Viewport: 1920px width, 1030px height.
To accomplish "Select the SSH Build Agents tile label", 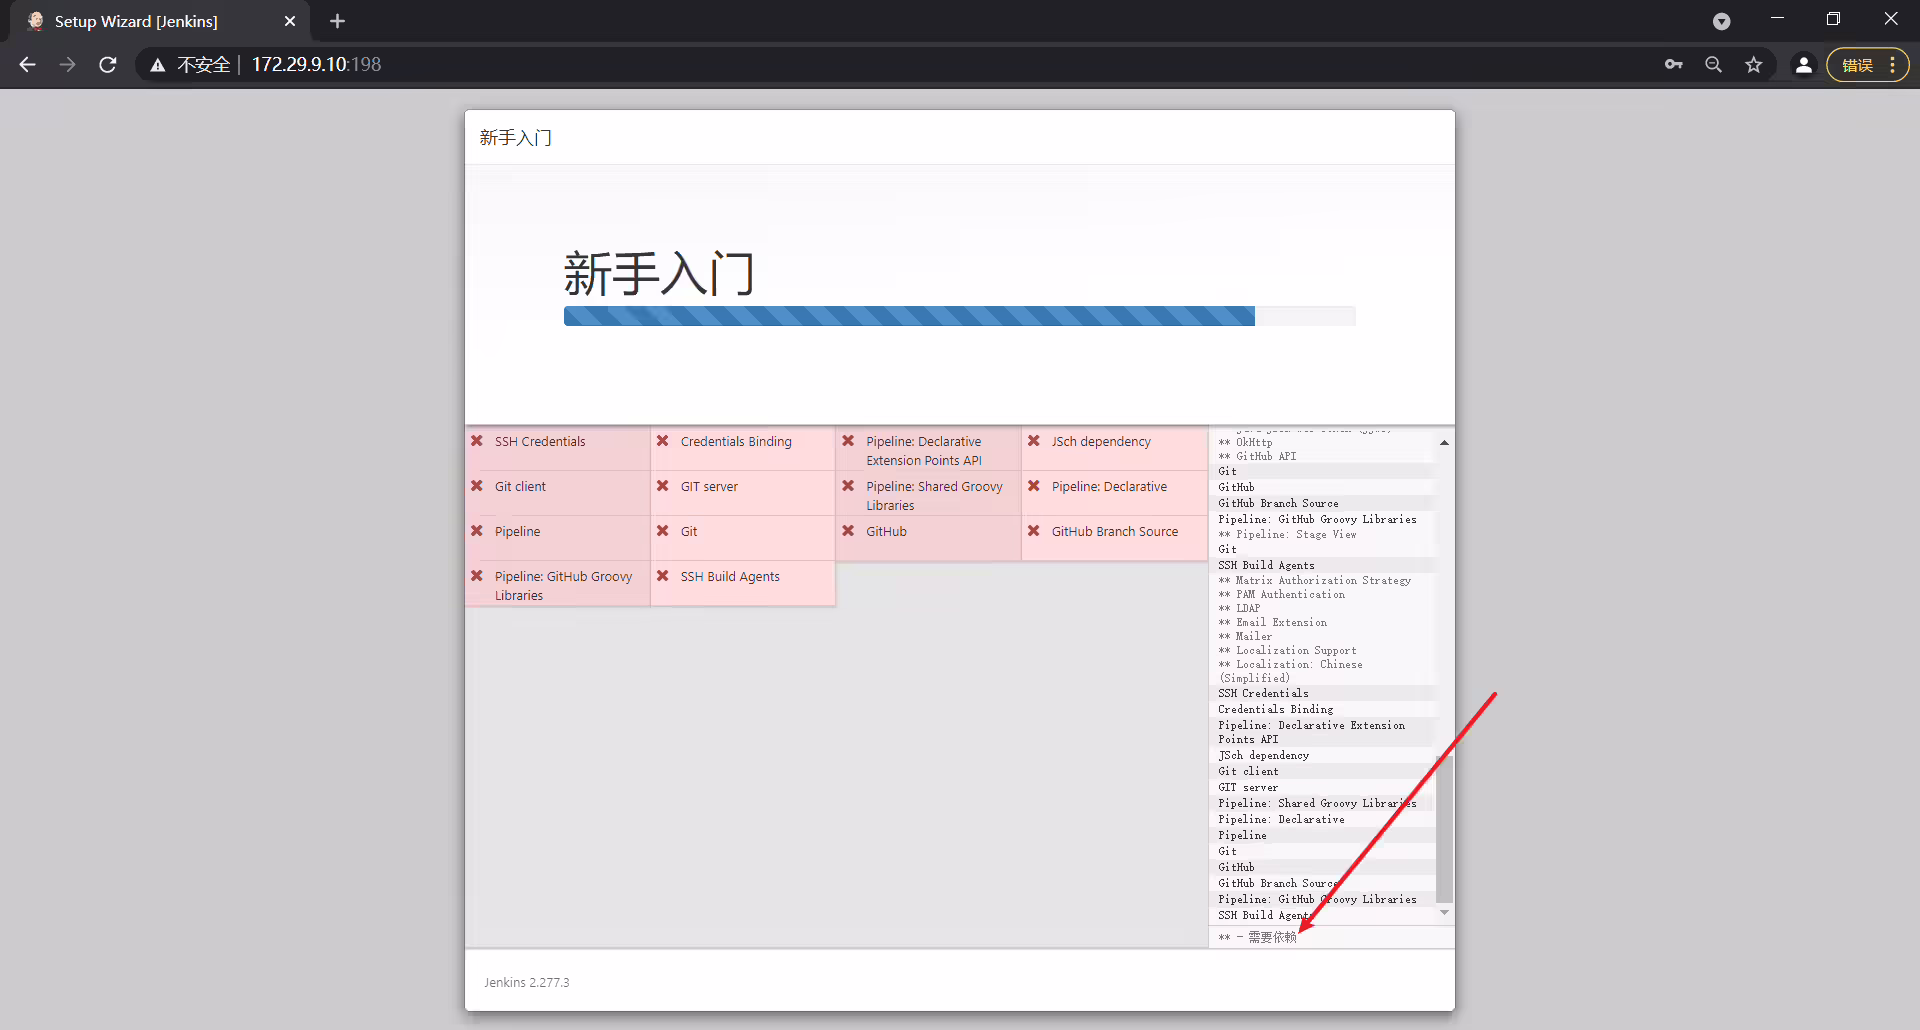I will (x=730, y=576).
